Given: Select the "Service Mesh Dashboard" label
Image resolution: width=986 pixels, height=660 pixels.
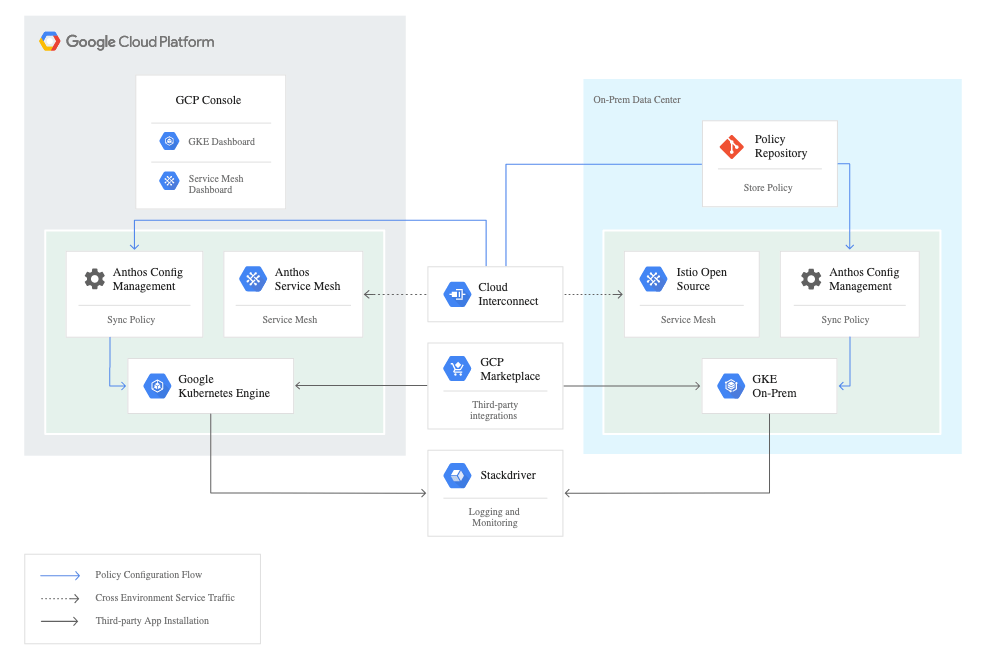Looking at the screenshot, I should point(216,184).
